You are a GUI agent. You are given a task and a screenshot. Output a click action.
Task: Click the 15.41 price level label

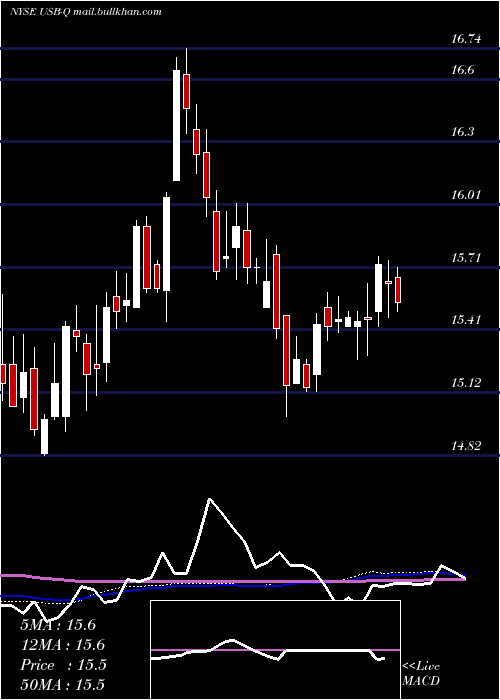click(x=466, y=320)
